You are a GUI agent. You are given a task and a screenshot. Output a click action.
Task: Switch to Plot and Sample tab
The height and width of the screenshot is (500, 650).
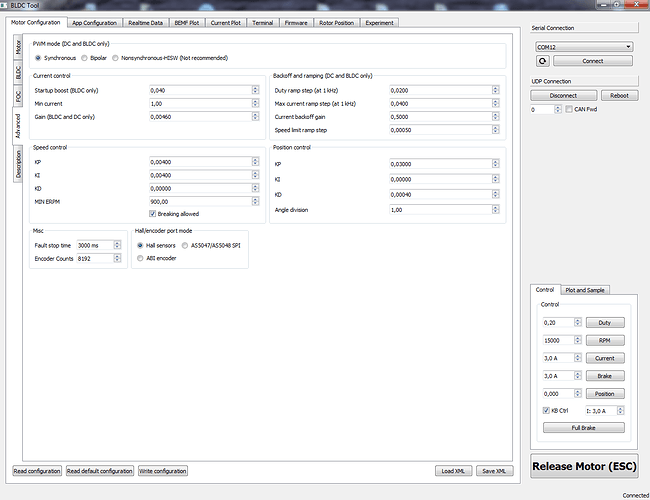584,290
